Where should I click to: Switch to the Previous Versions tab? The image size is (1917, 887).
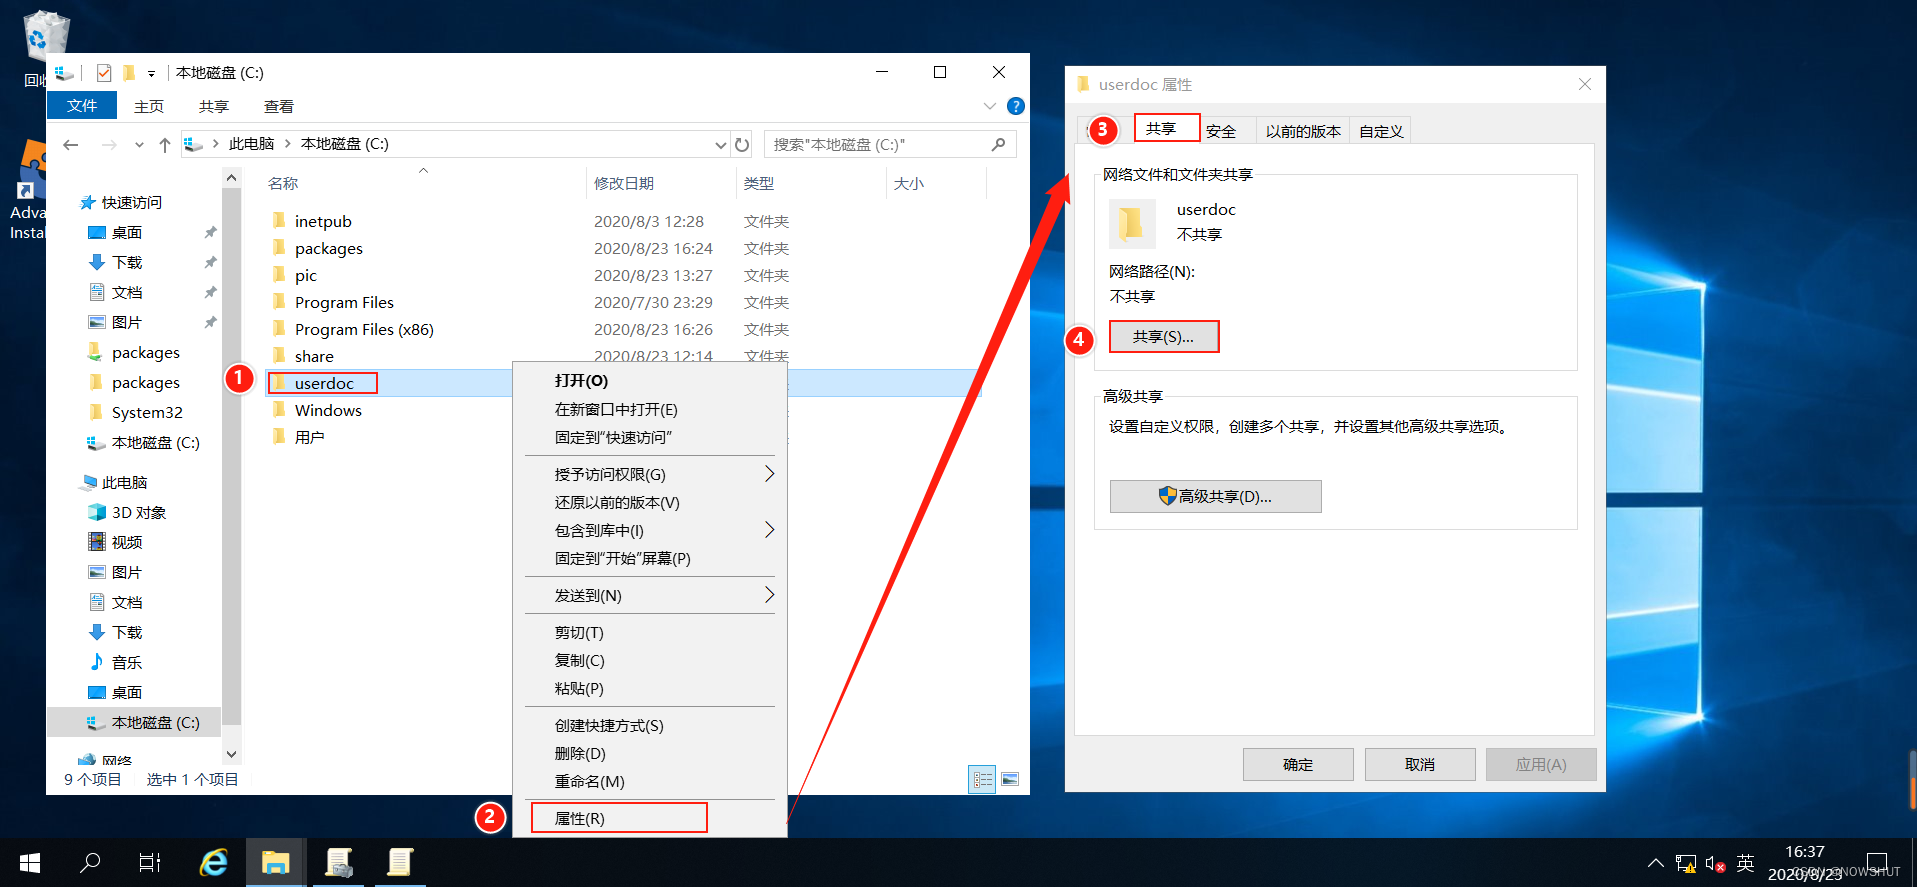1303,131
